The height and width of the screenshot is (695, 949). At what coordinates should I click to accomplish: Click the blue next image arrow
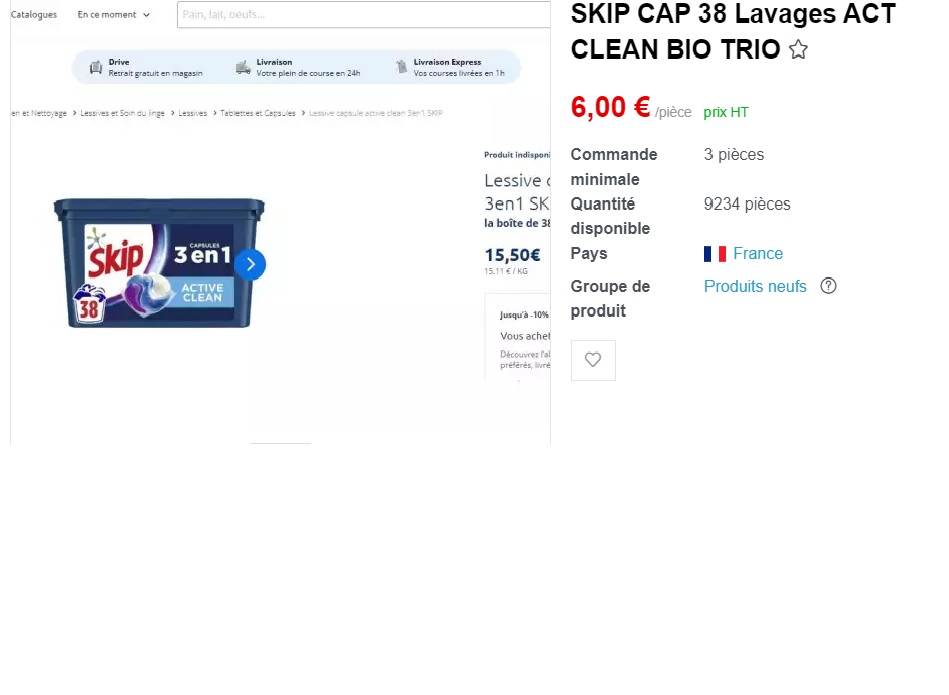[x=250, y=265]
